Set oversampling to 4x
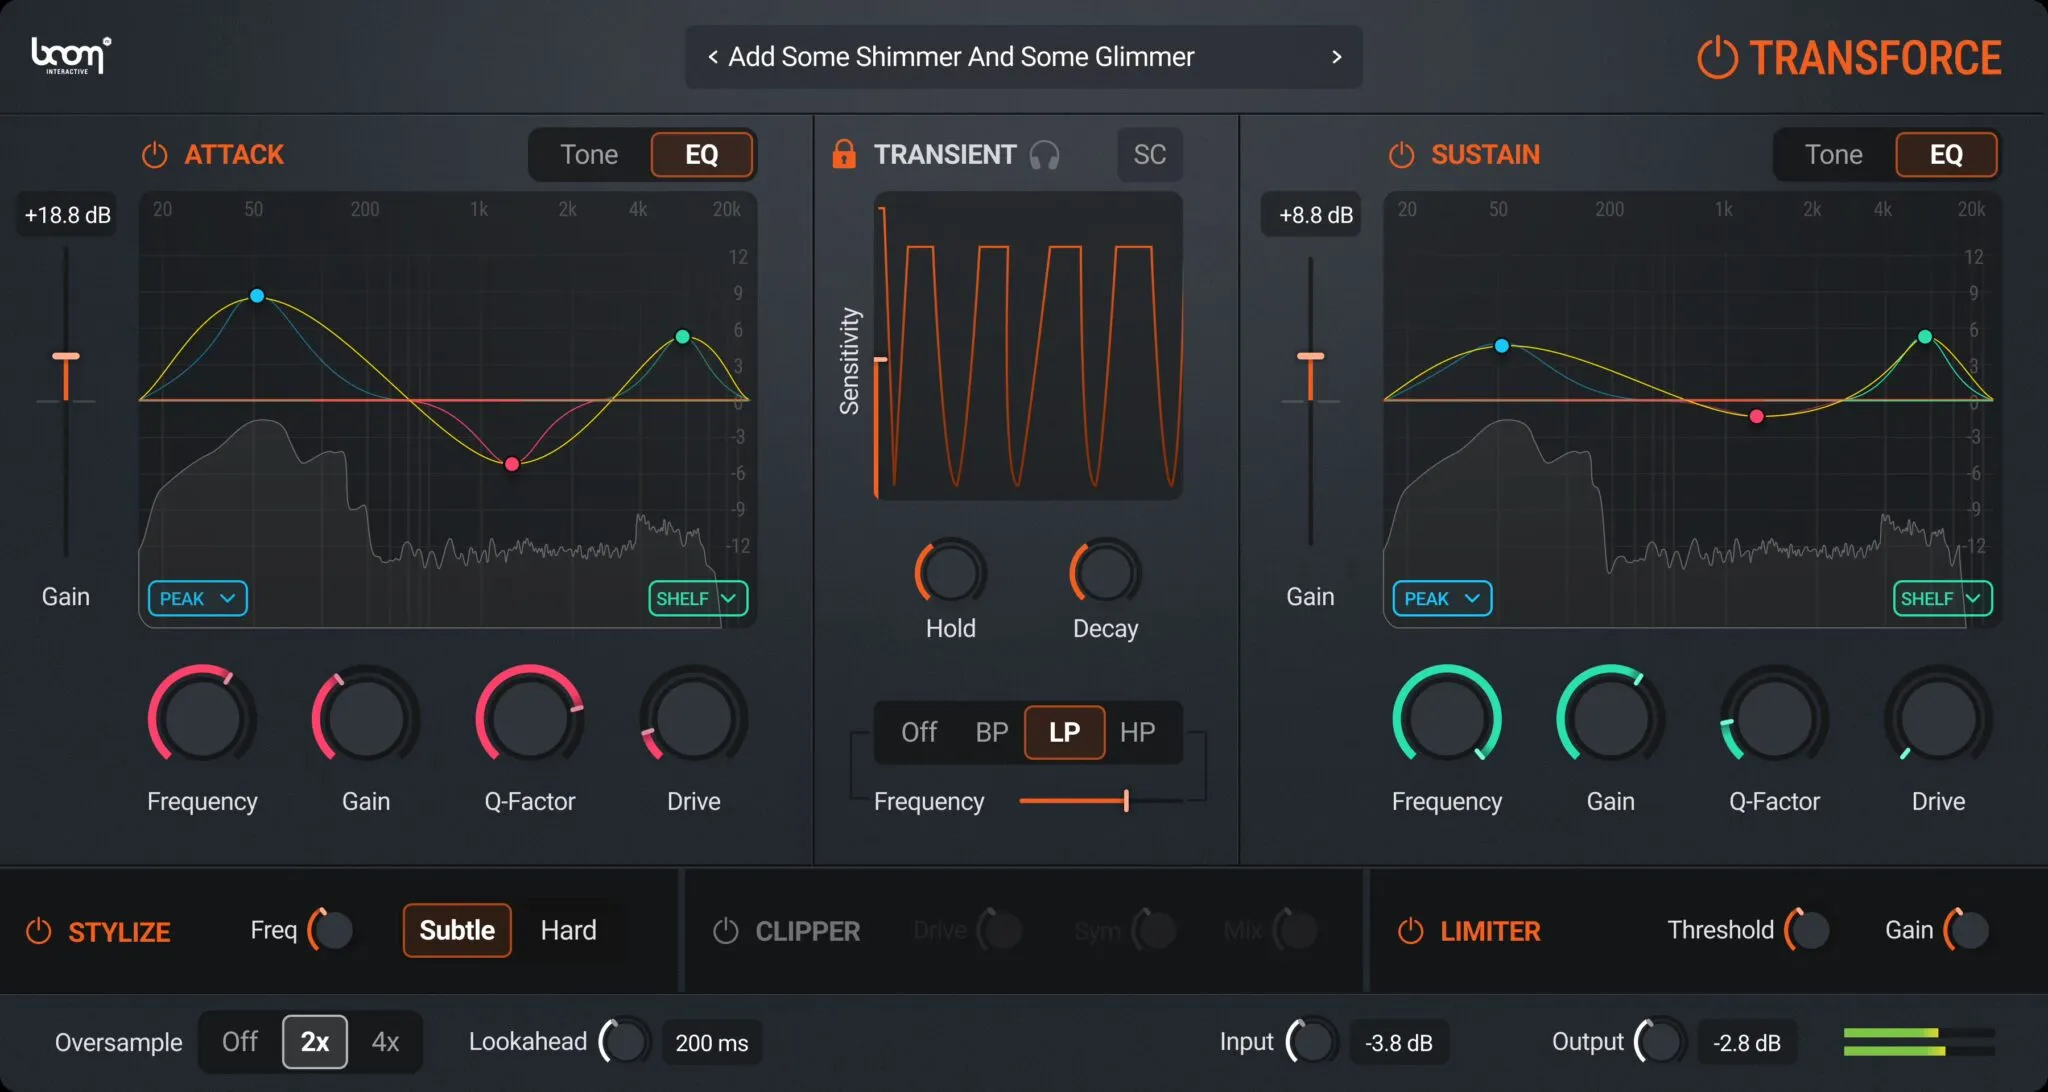Screen dimensions: 2048x1092 tap(385, 1042)
